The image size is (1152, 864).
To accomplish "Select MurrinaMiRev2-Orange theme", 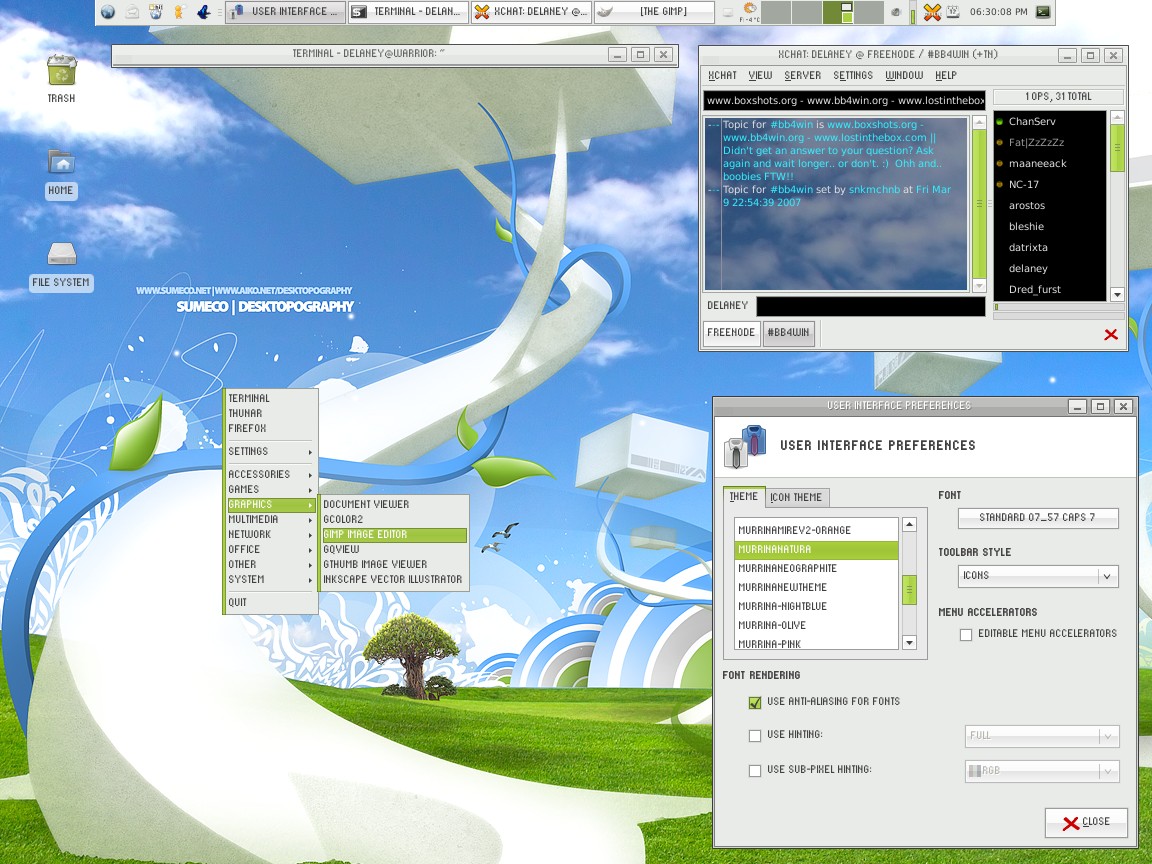I will click(816, 530).
